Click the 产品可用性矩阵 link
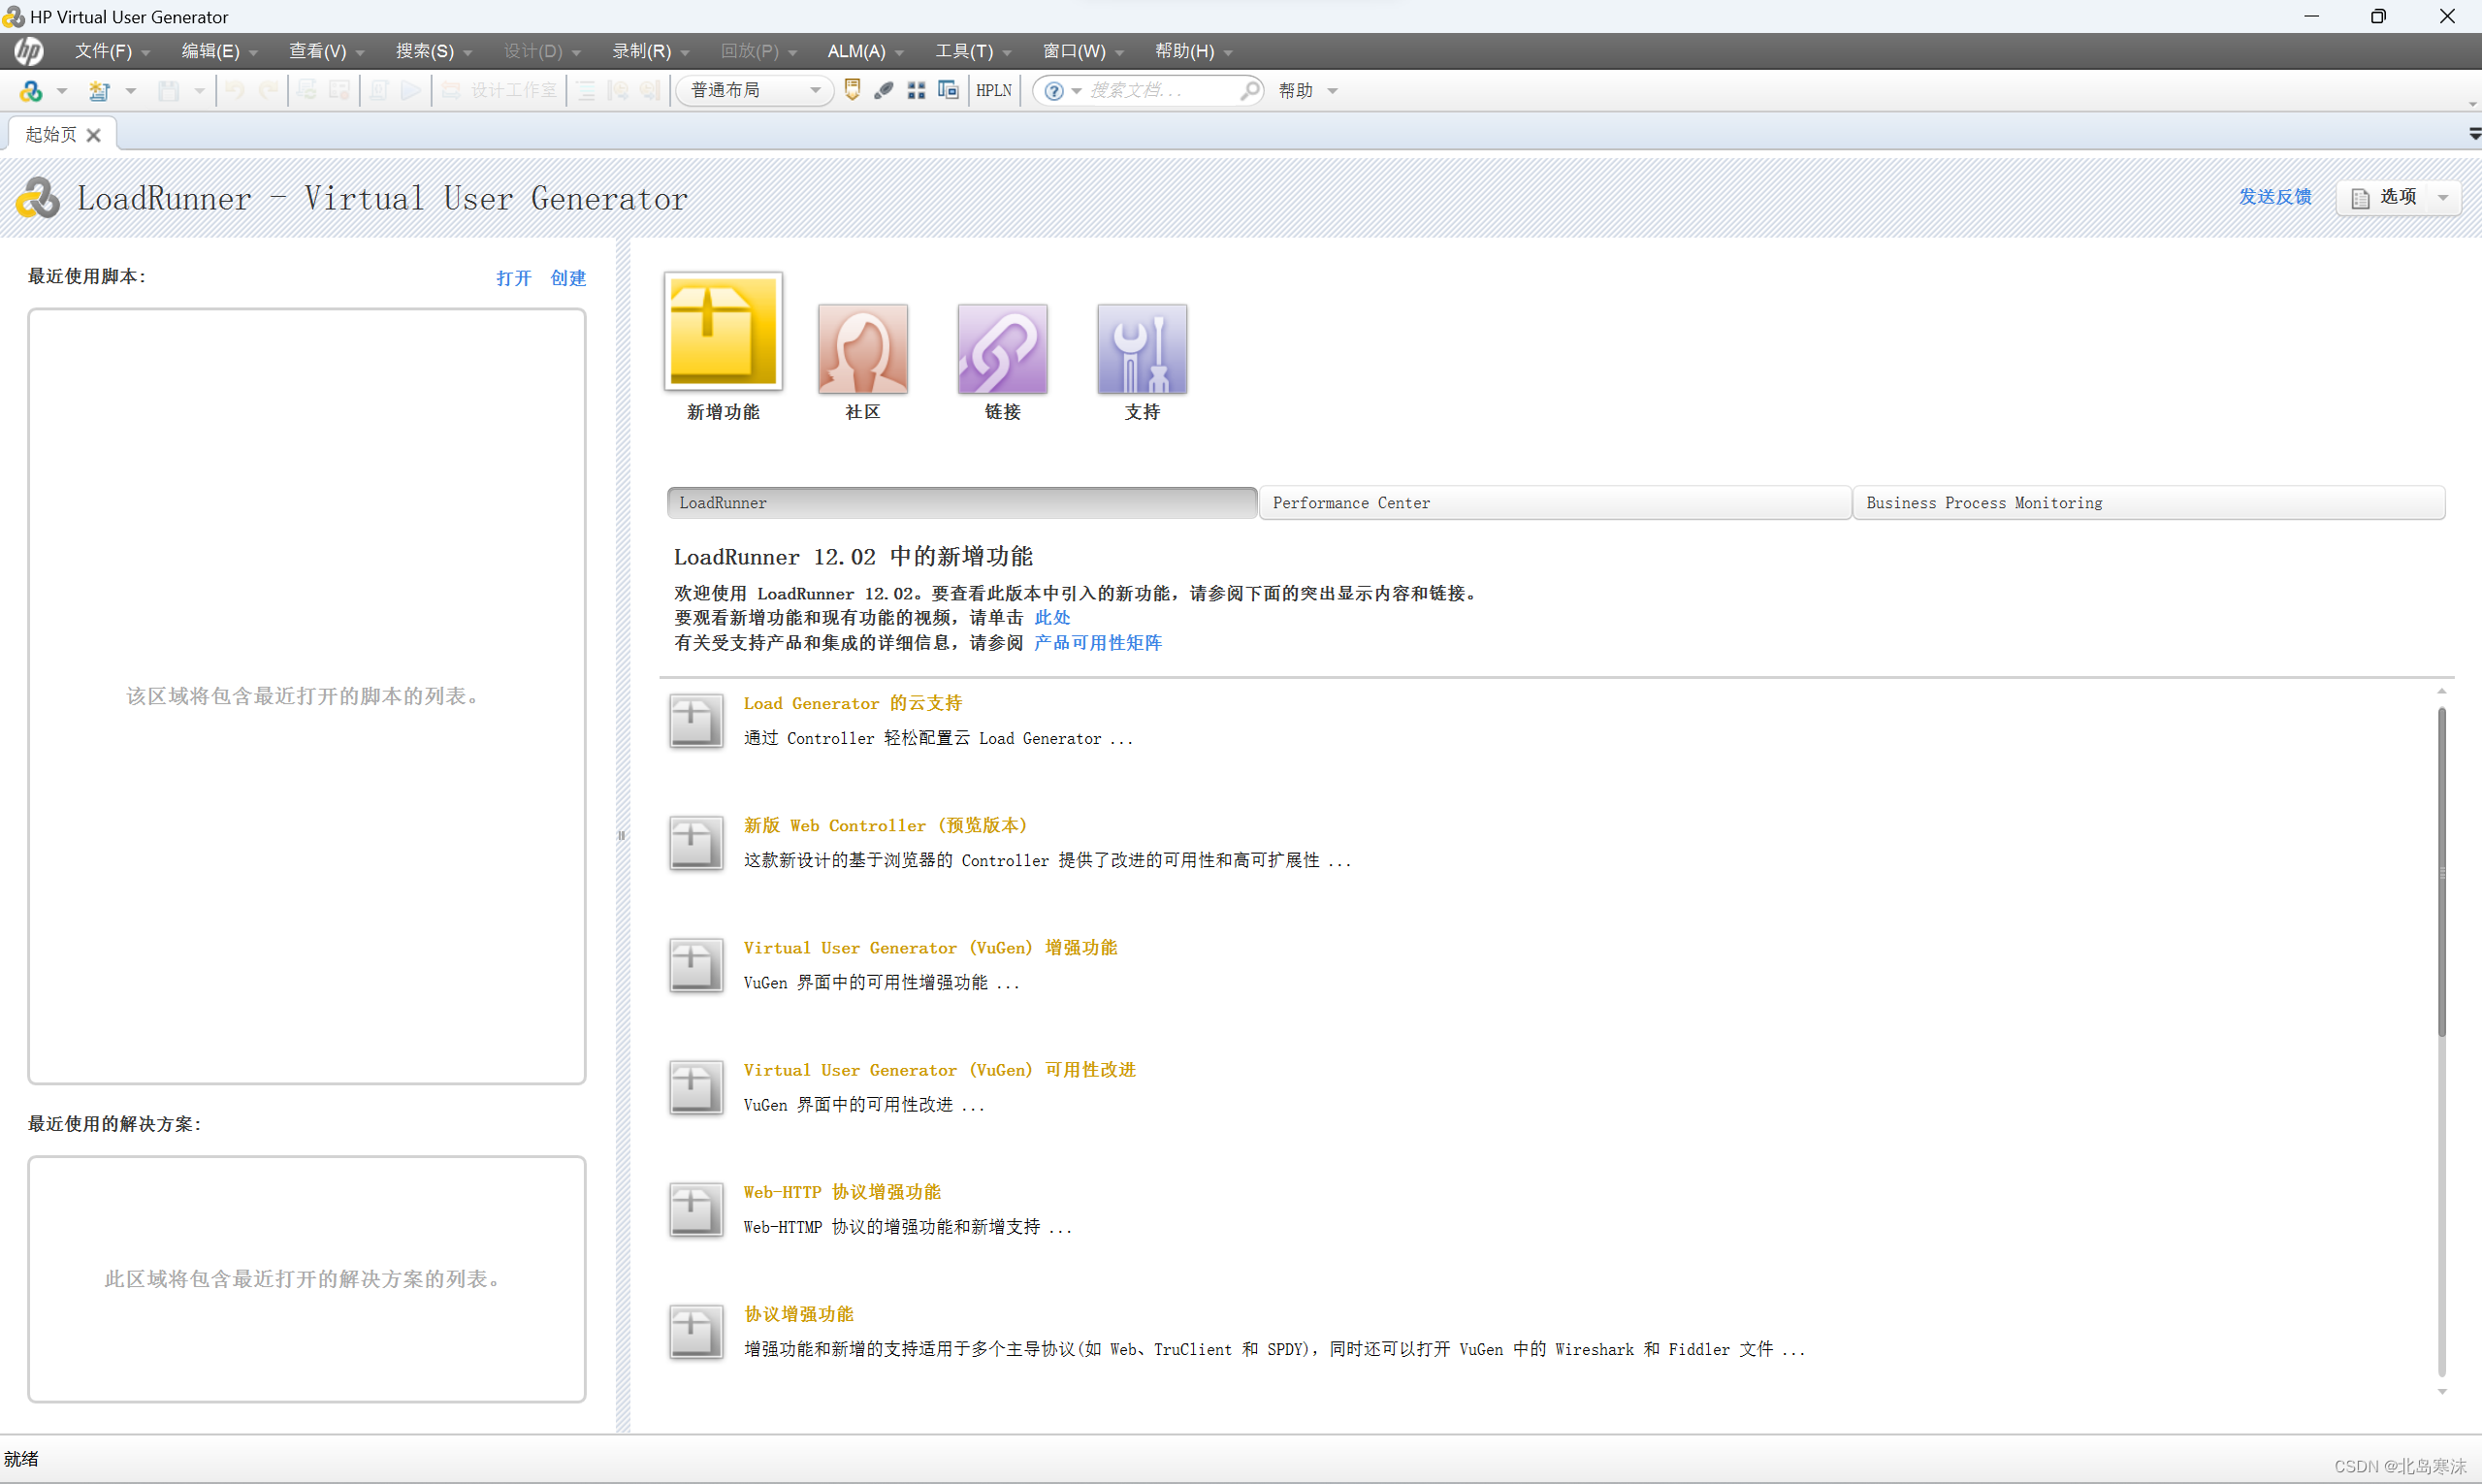 point(1097,643)
